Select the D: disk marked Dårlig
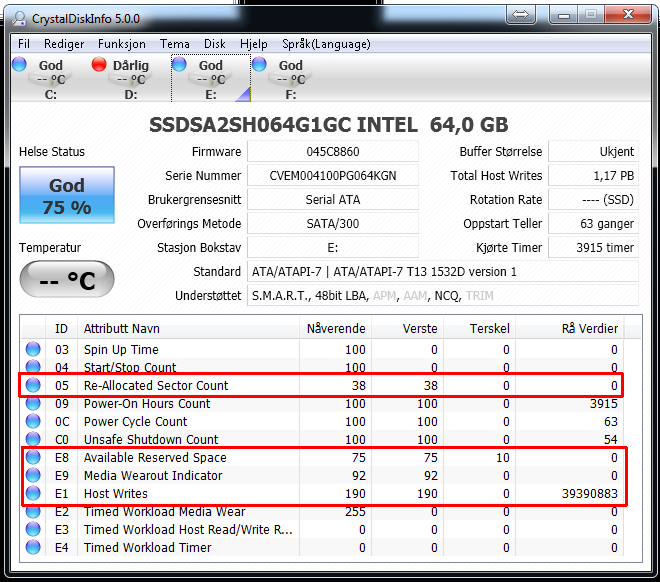This screenshot has height=582, width=660. [130, 79]
